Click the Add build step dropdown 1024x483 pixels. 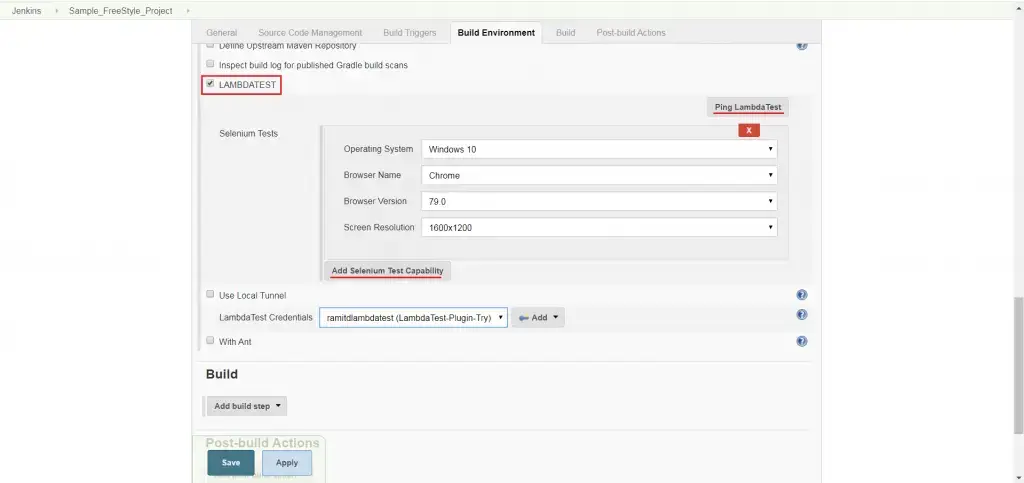click(x=247, y=406)
